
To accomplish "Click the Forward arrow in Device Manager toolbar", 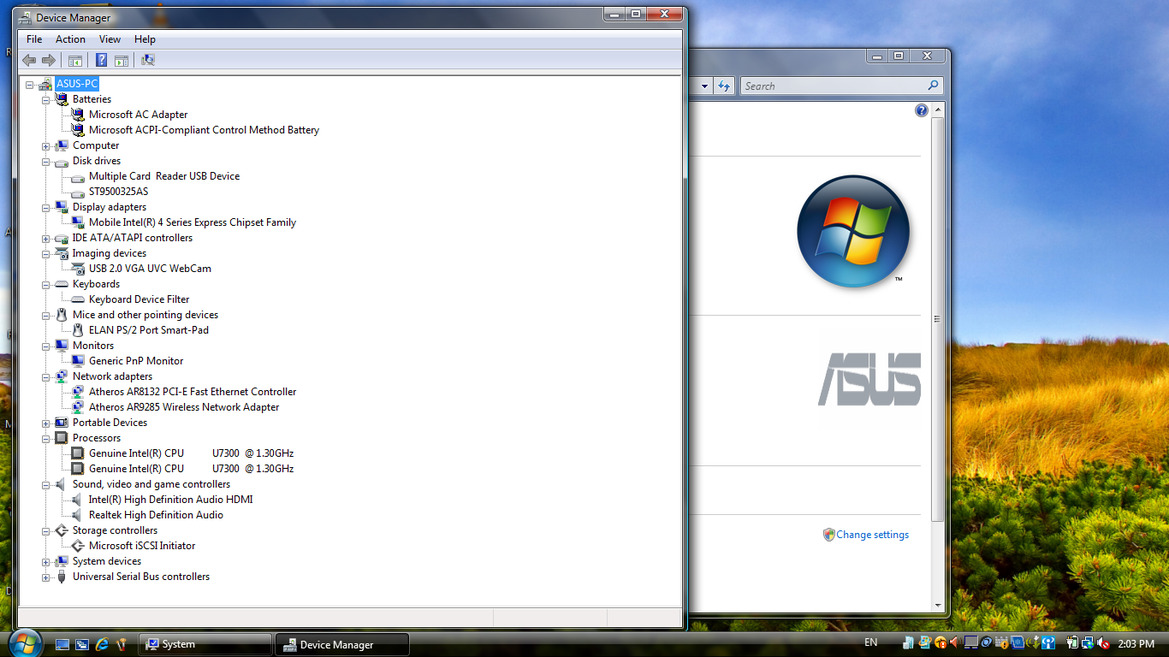I will tap(48, 60).
